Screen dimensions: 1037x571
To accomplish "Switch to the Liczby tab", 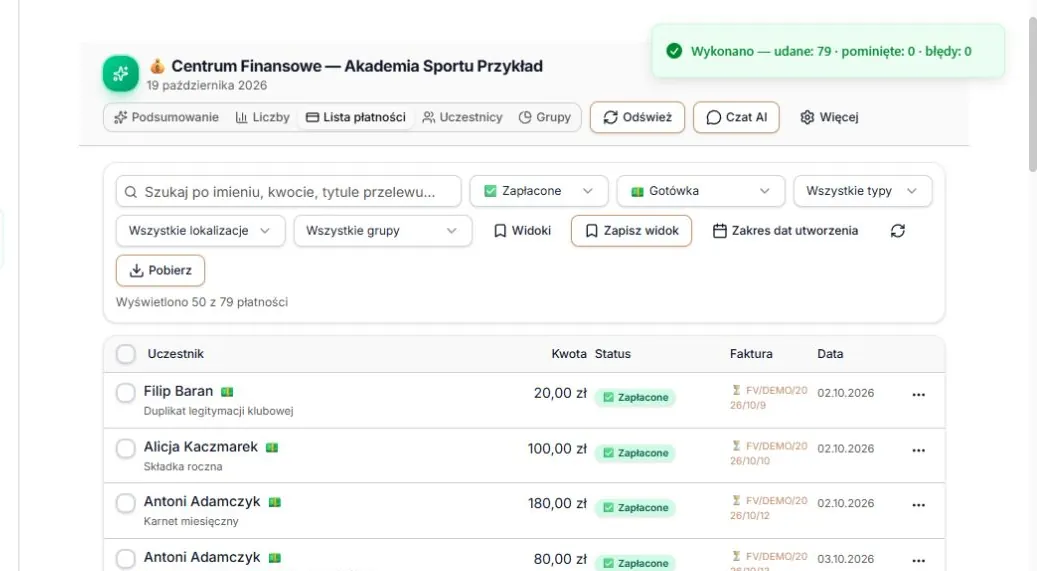I will coord(263,117).
